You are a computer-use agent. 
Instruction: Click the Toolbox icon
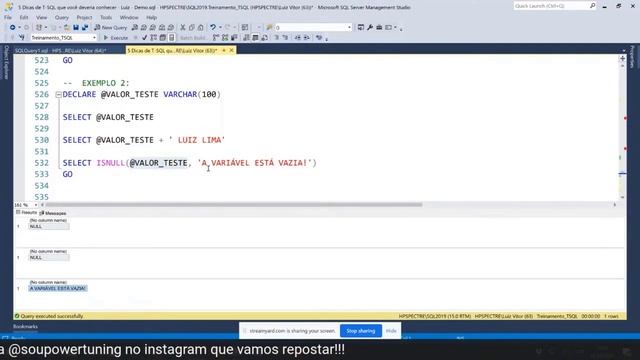tap(379, 27)
